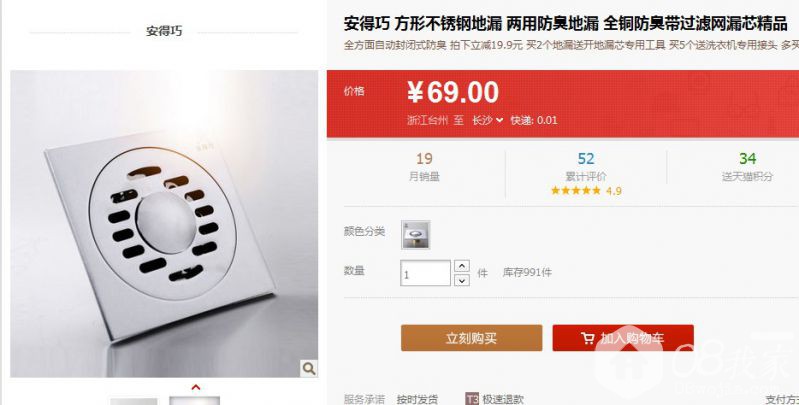The width and height of the screenshot is (799, 405).
Task: Click the red up arrow above thumbnails
Action: pos(196,388)
